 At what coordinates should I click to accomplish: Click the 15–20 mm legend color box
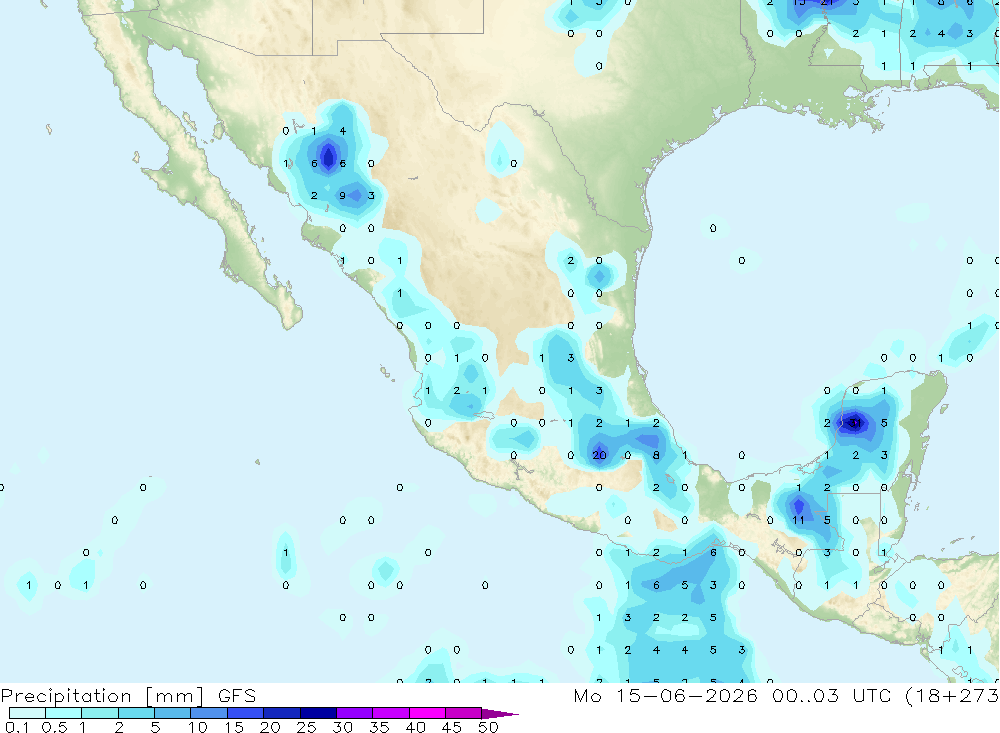pyautogui.click(x=246, y=713)
